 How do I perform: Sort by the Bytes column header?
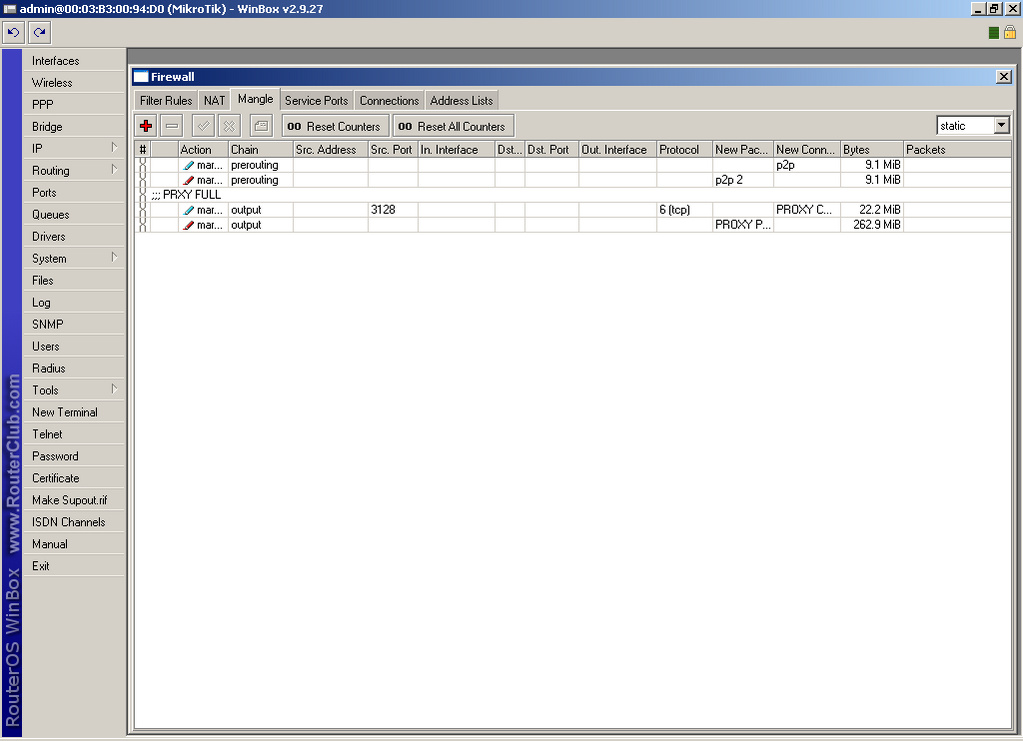[872, 149]
